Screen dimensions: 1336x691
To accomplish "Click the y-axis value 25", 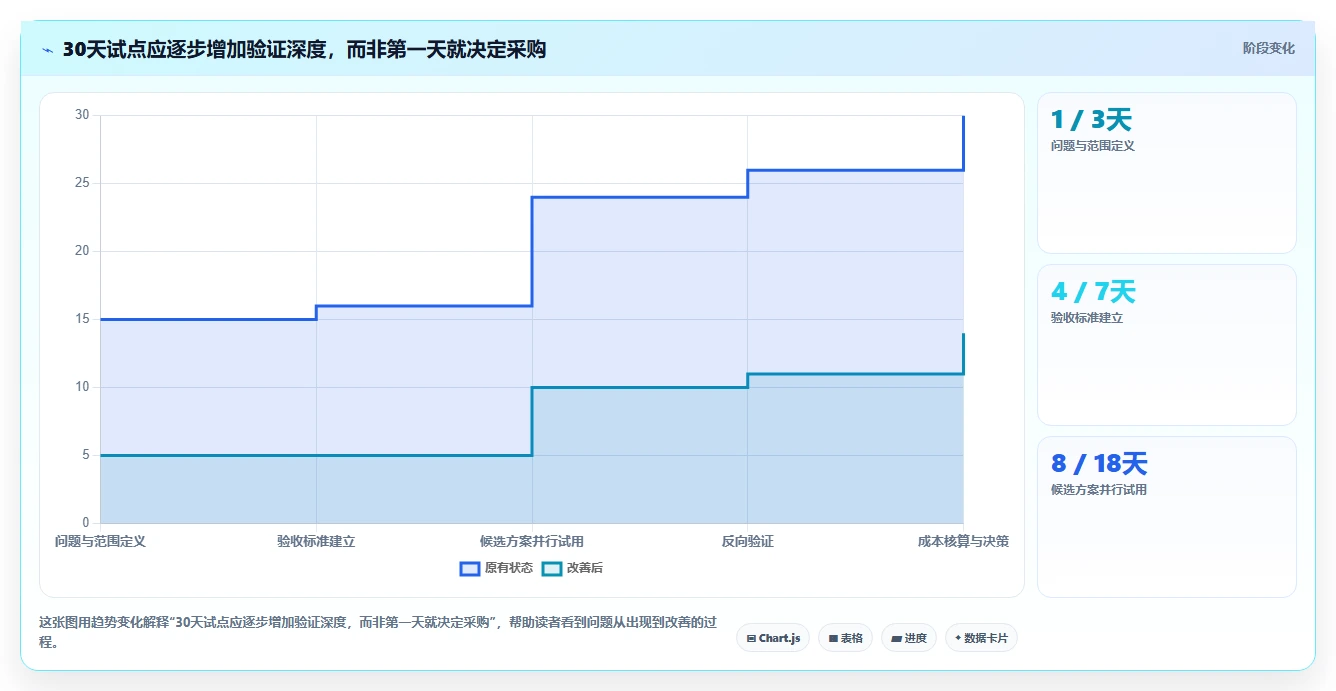I will coord(82,183).
